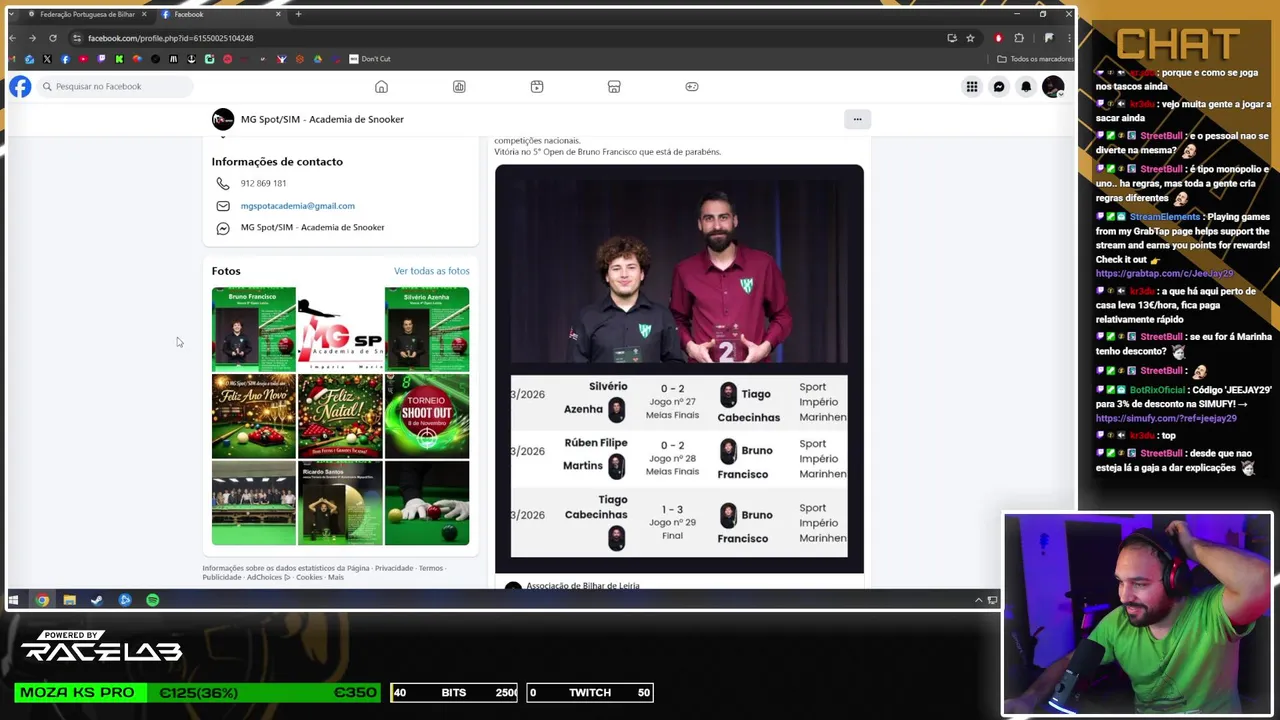Open the Facebook logo home link
This screenshot has height=720, width=1280.
coord(20,87)
